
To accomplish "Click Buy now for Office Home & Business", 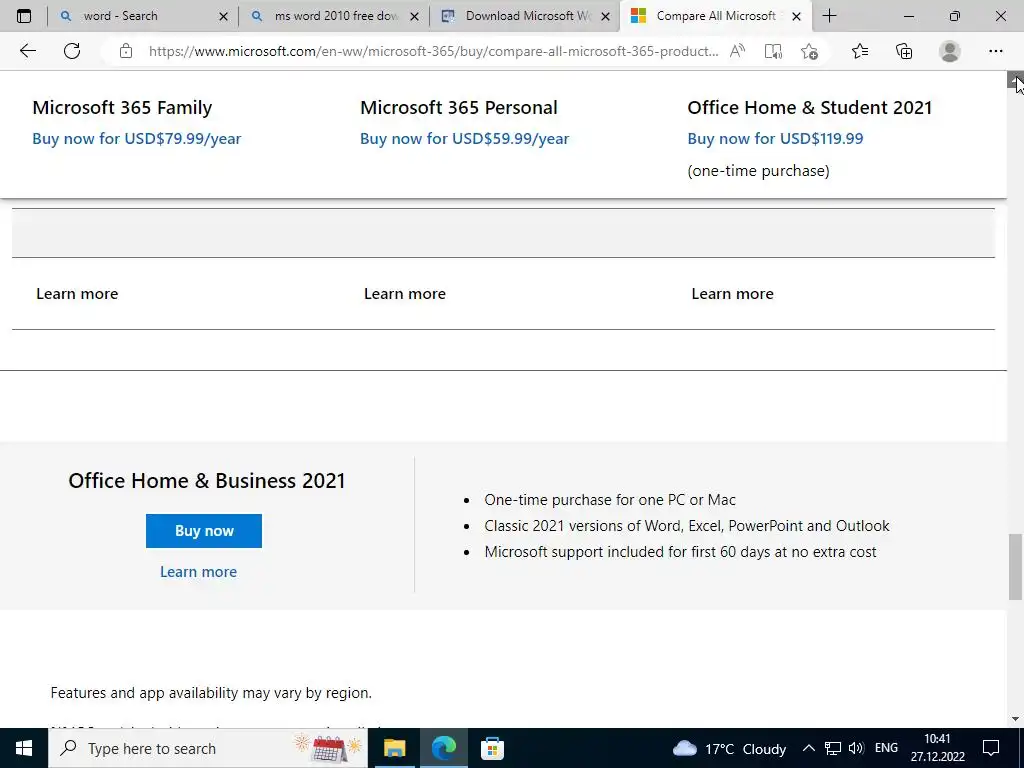I will (x=204, y=531).
